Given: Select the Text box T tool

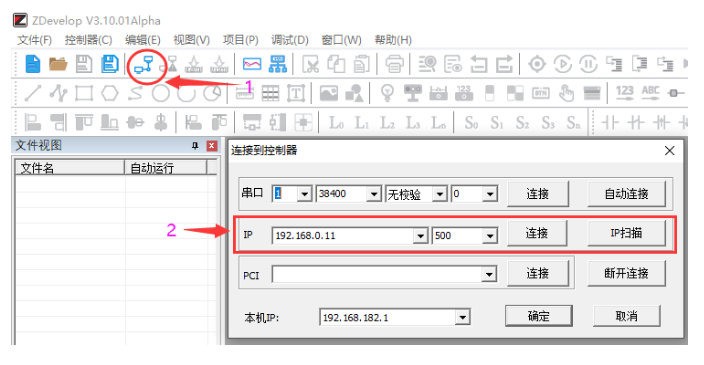Looking at the screenshot, I should pyautogui.click(x=296, y=93).
